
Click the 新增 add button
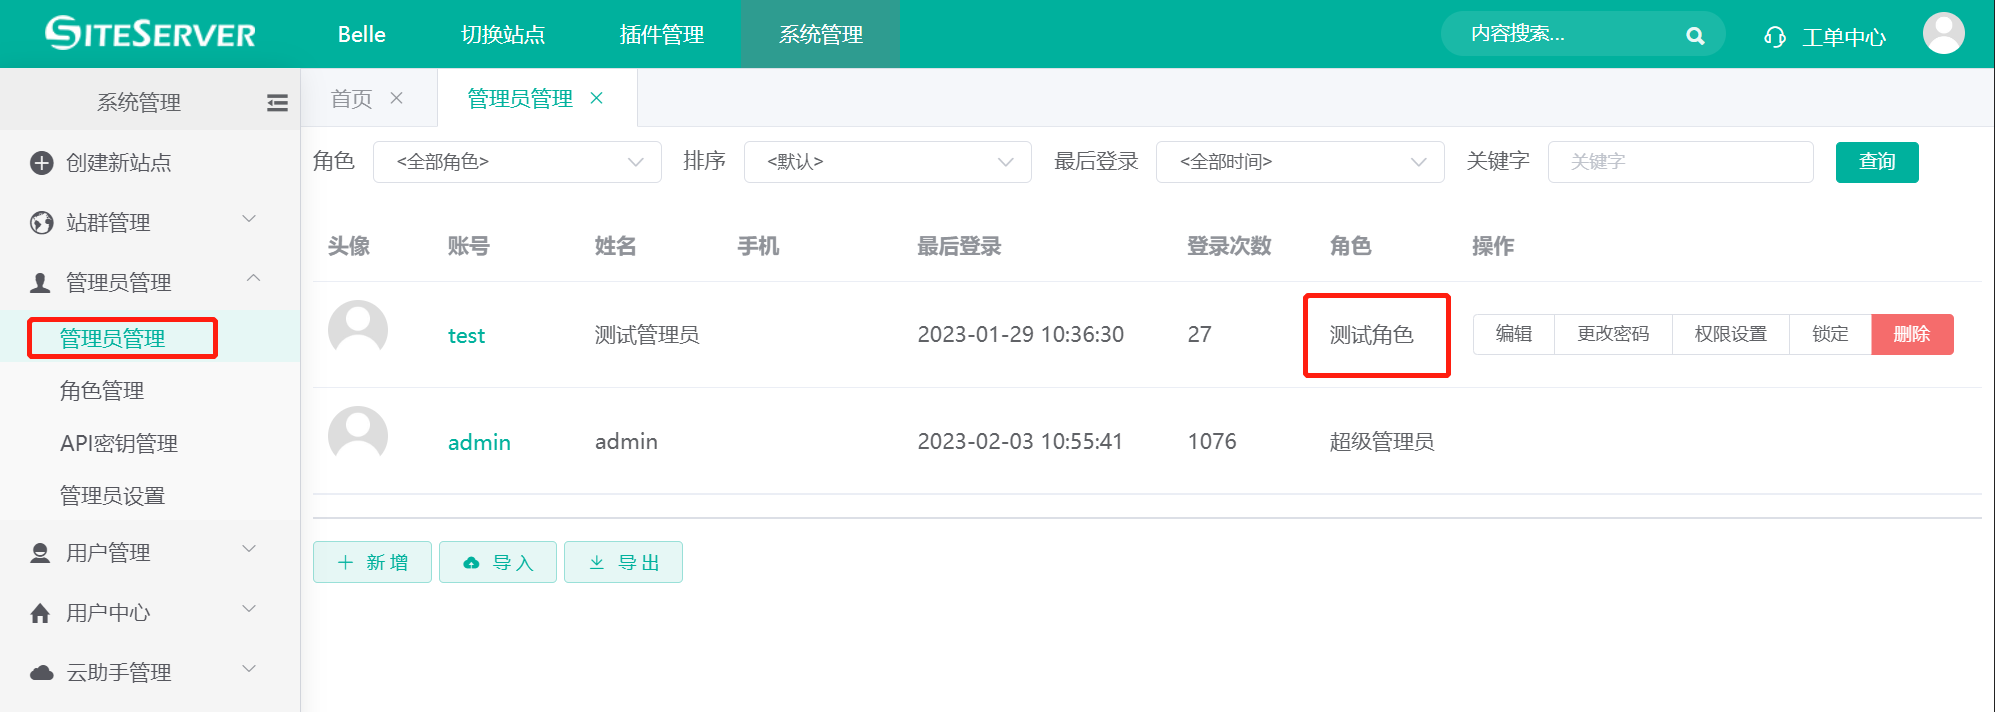coord(372,562)
